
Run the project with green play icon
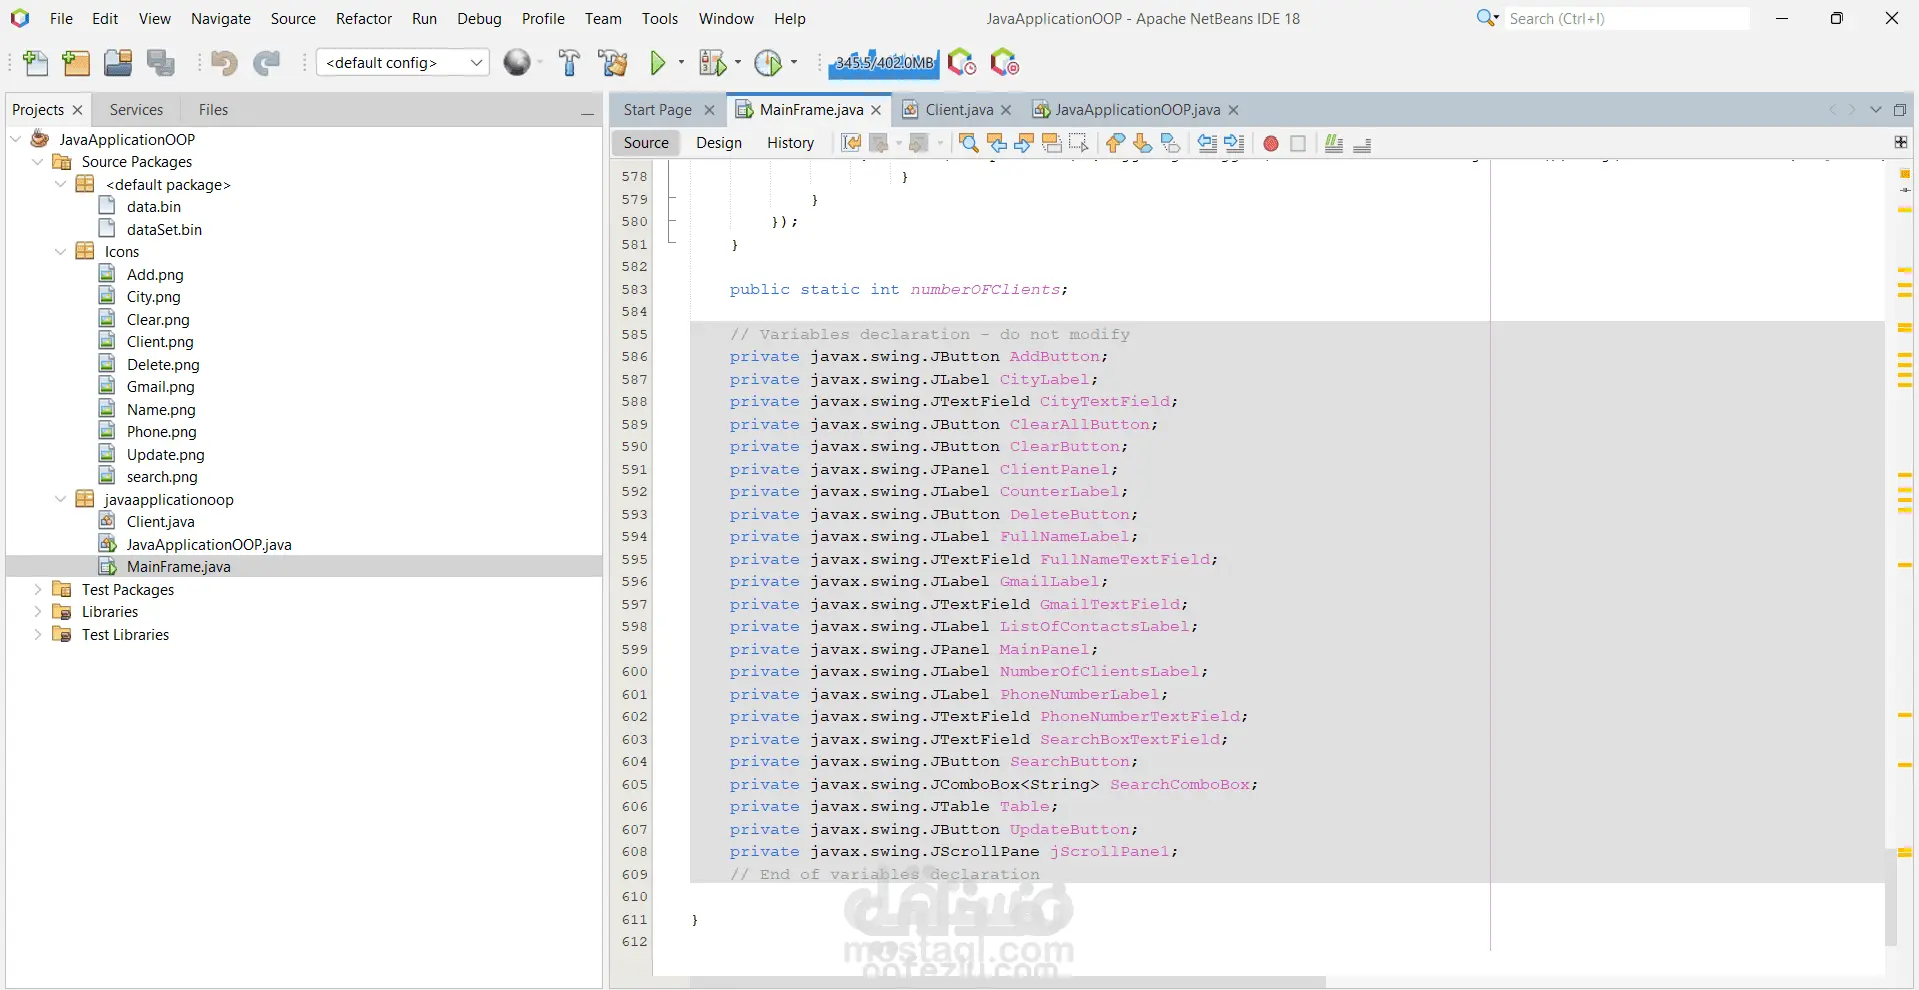click(658, 63)
